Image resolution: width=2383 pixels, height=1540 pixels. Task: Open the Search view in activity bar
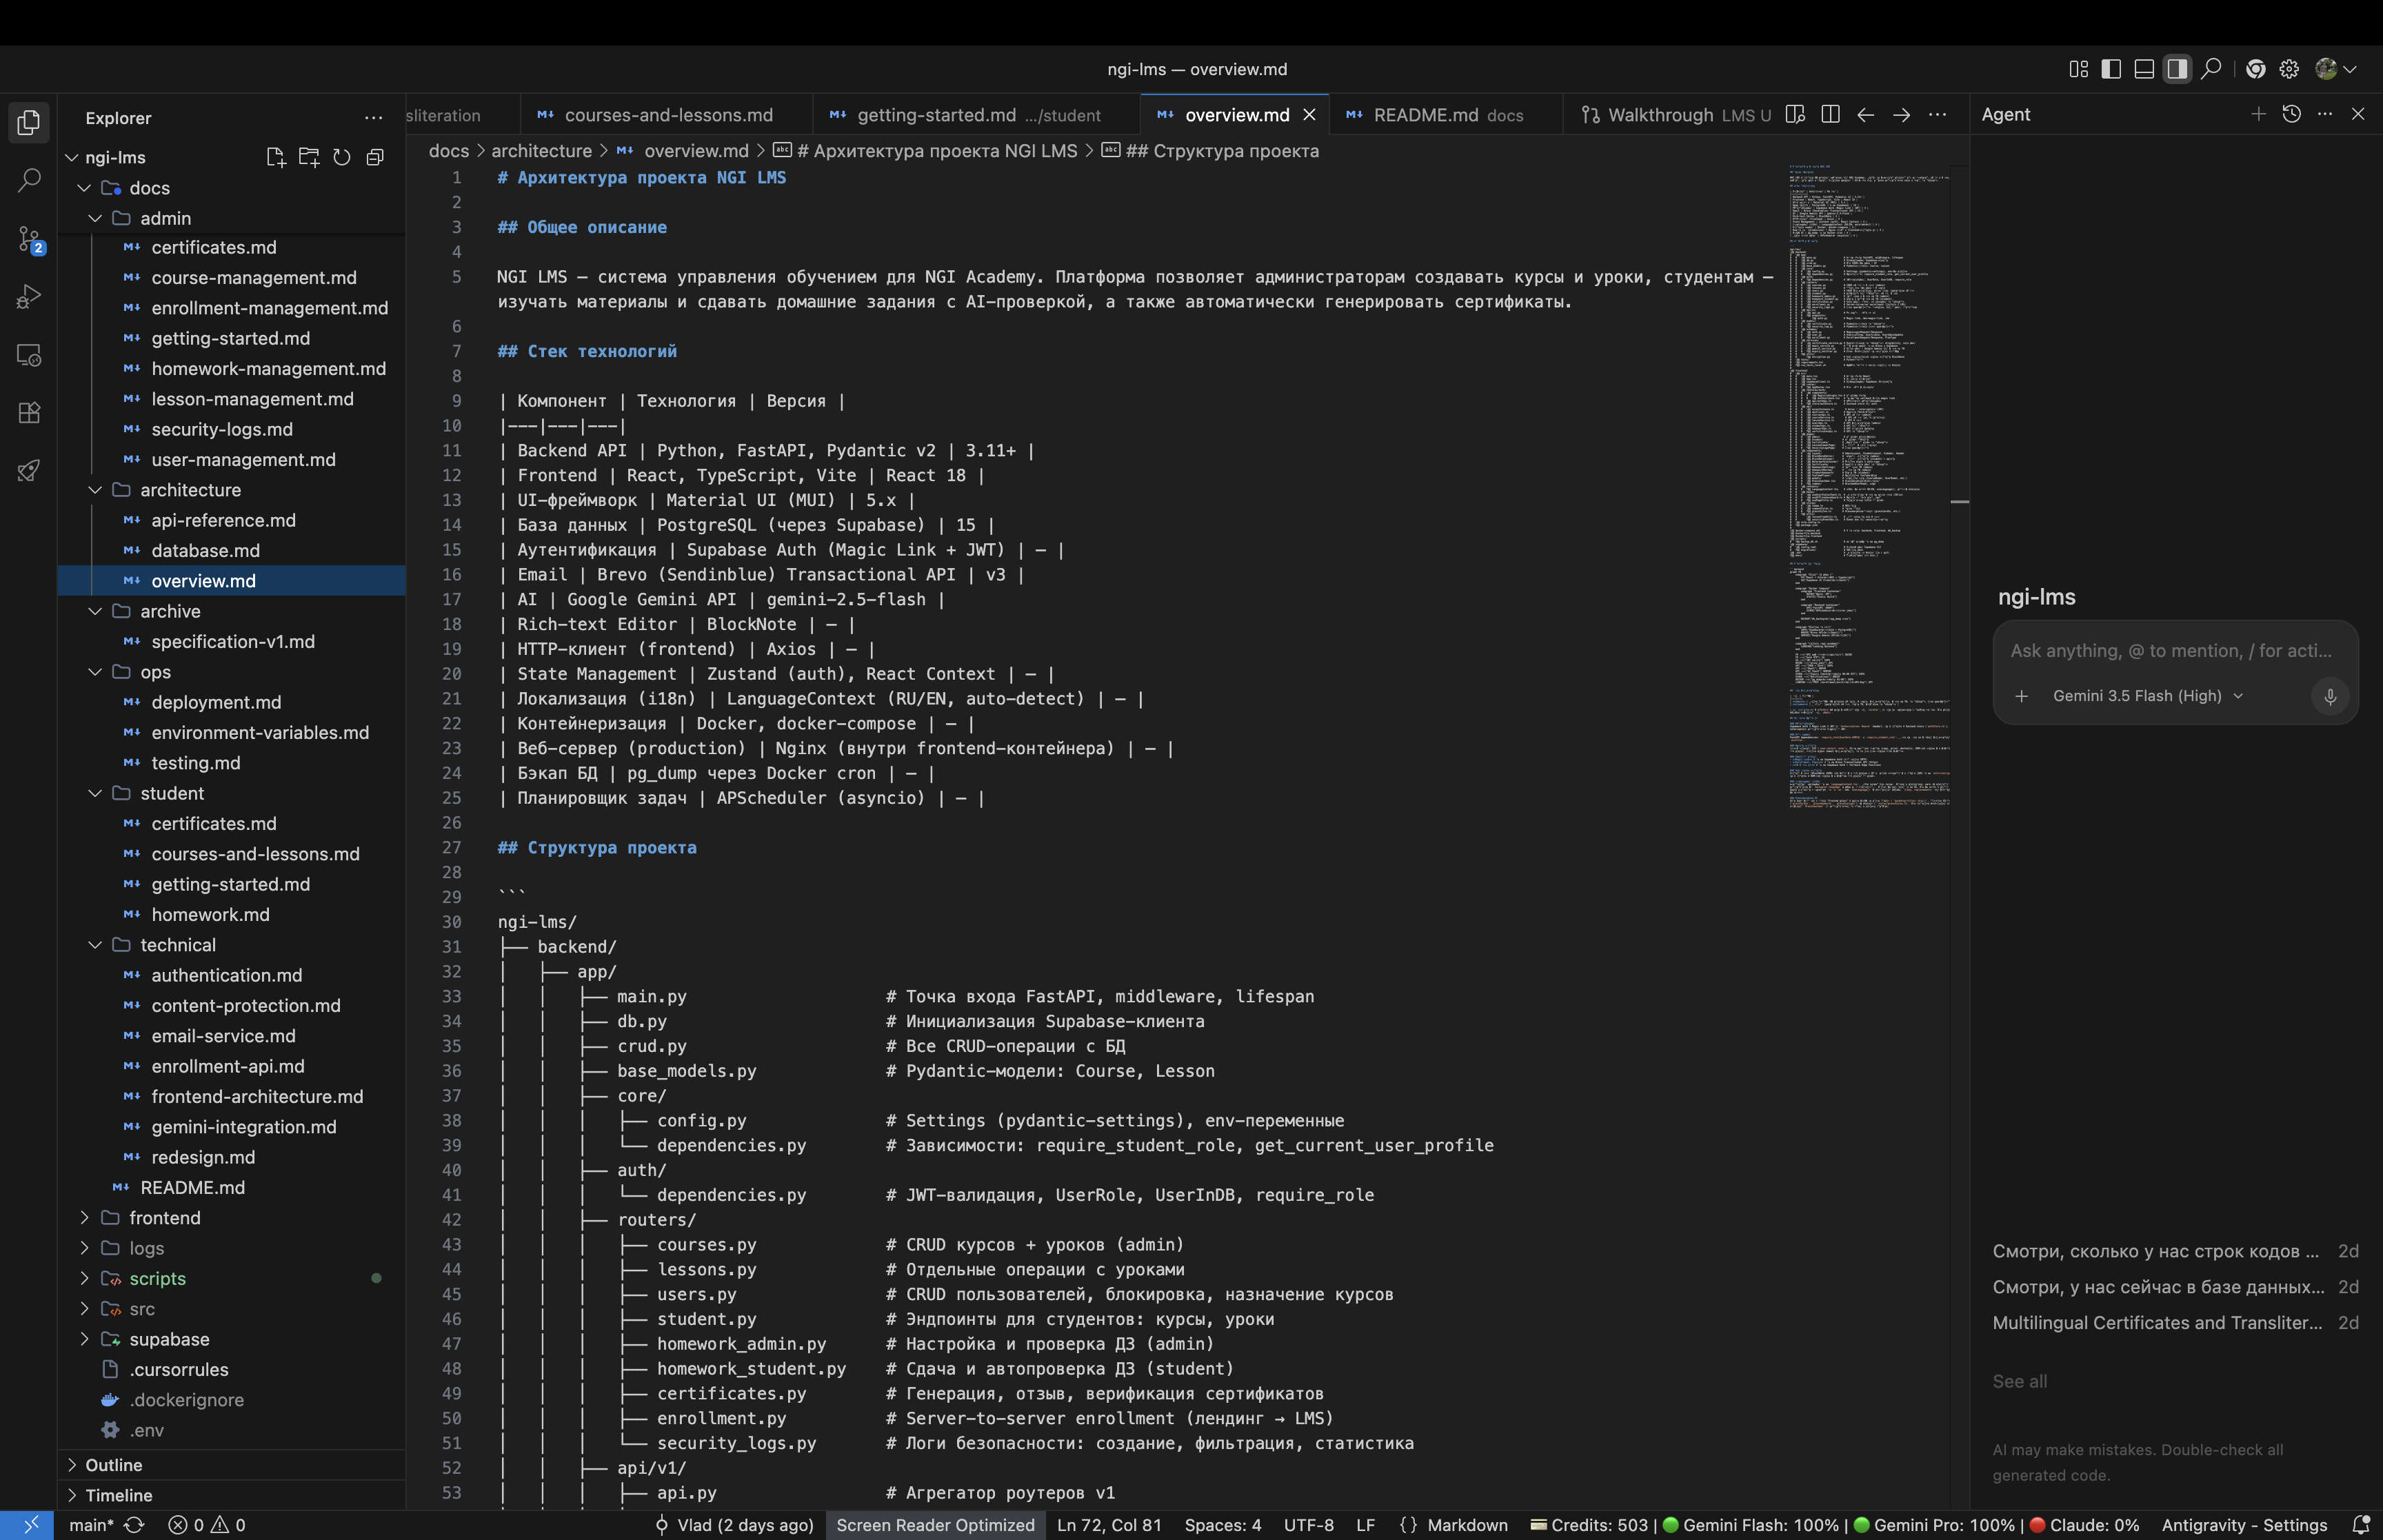(28, 181)
